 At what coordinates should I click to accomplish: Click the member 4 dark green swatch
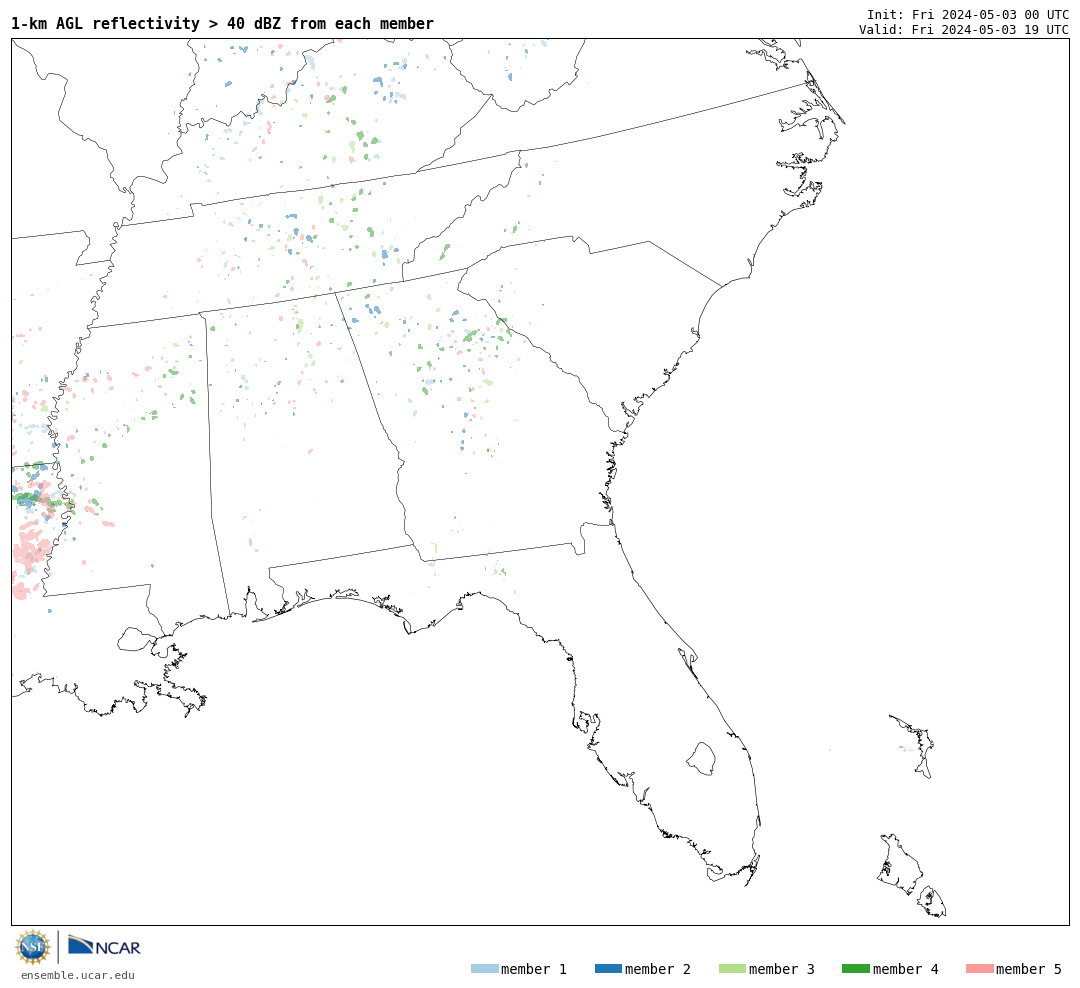[855, 968]
